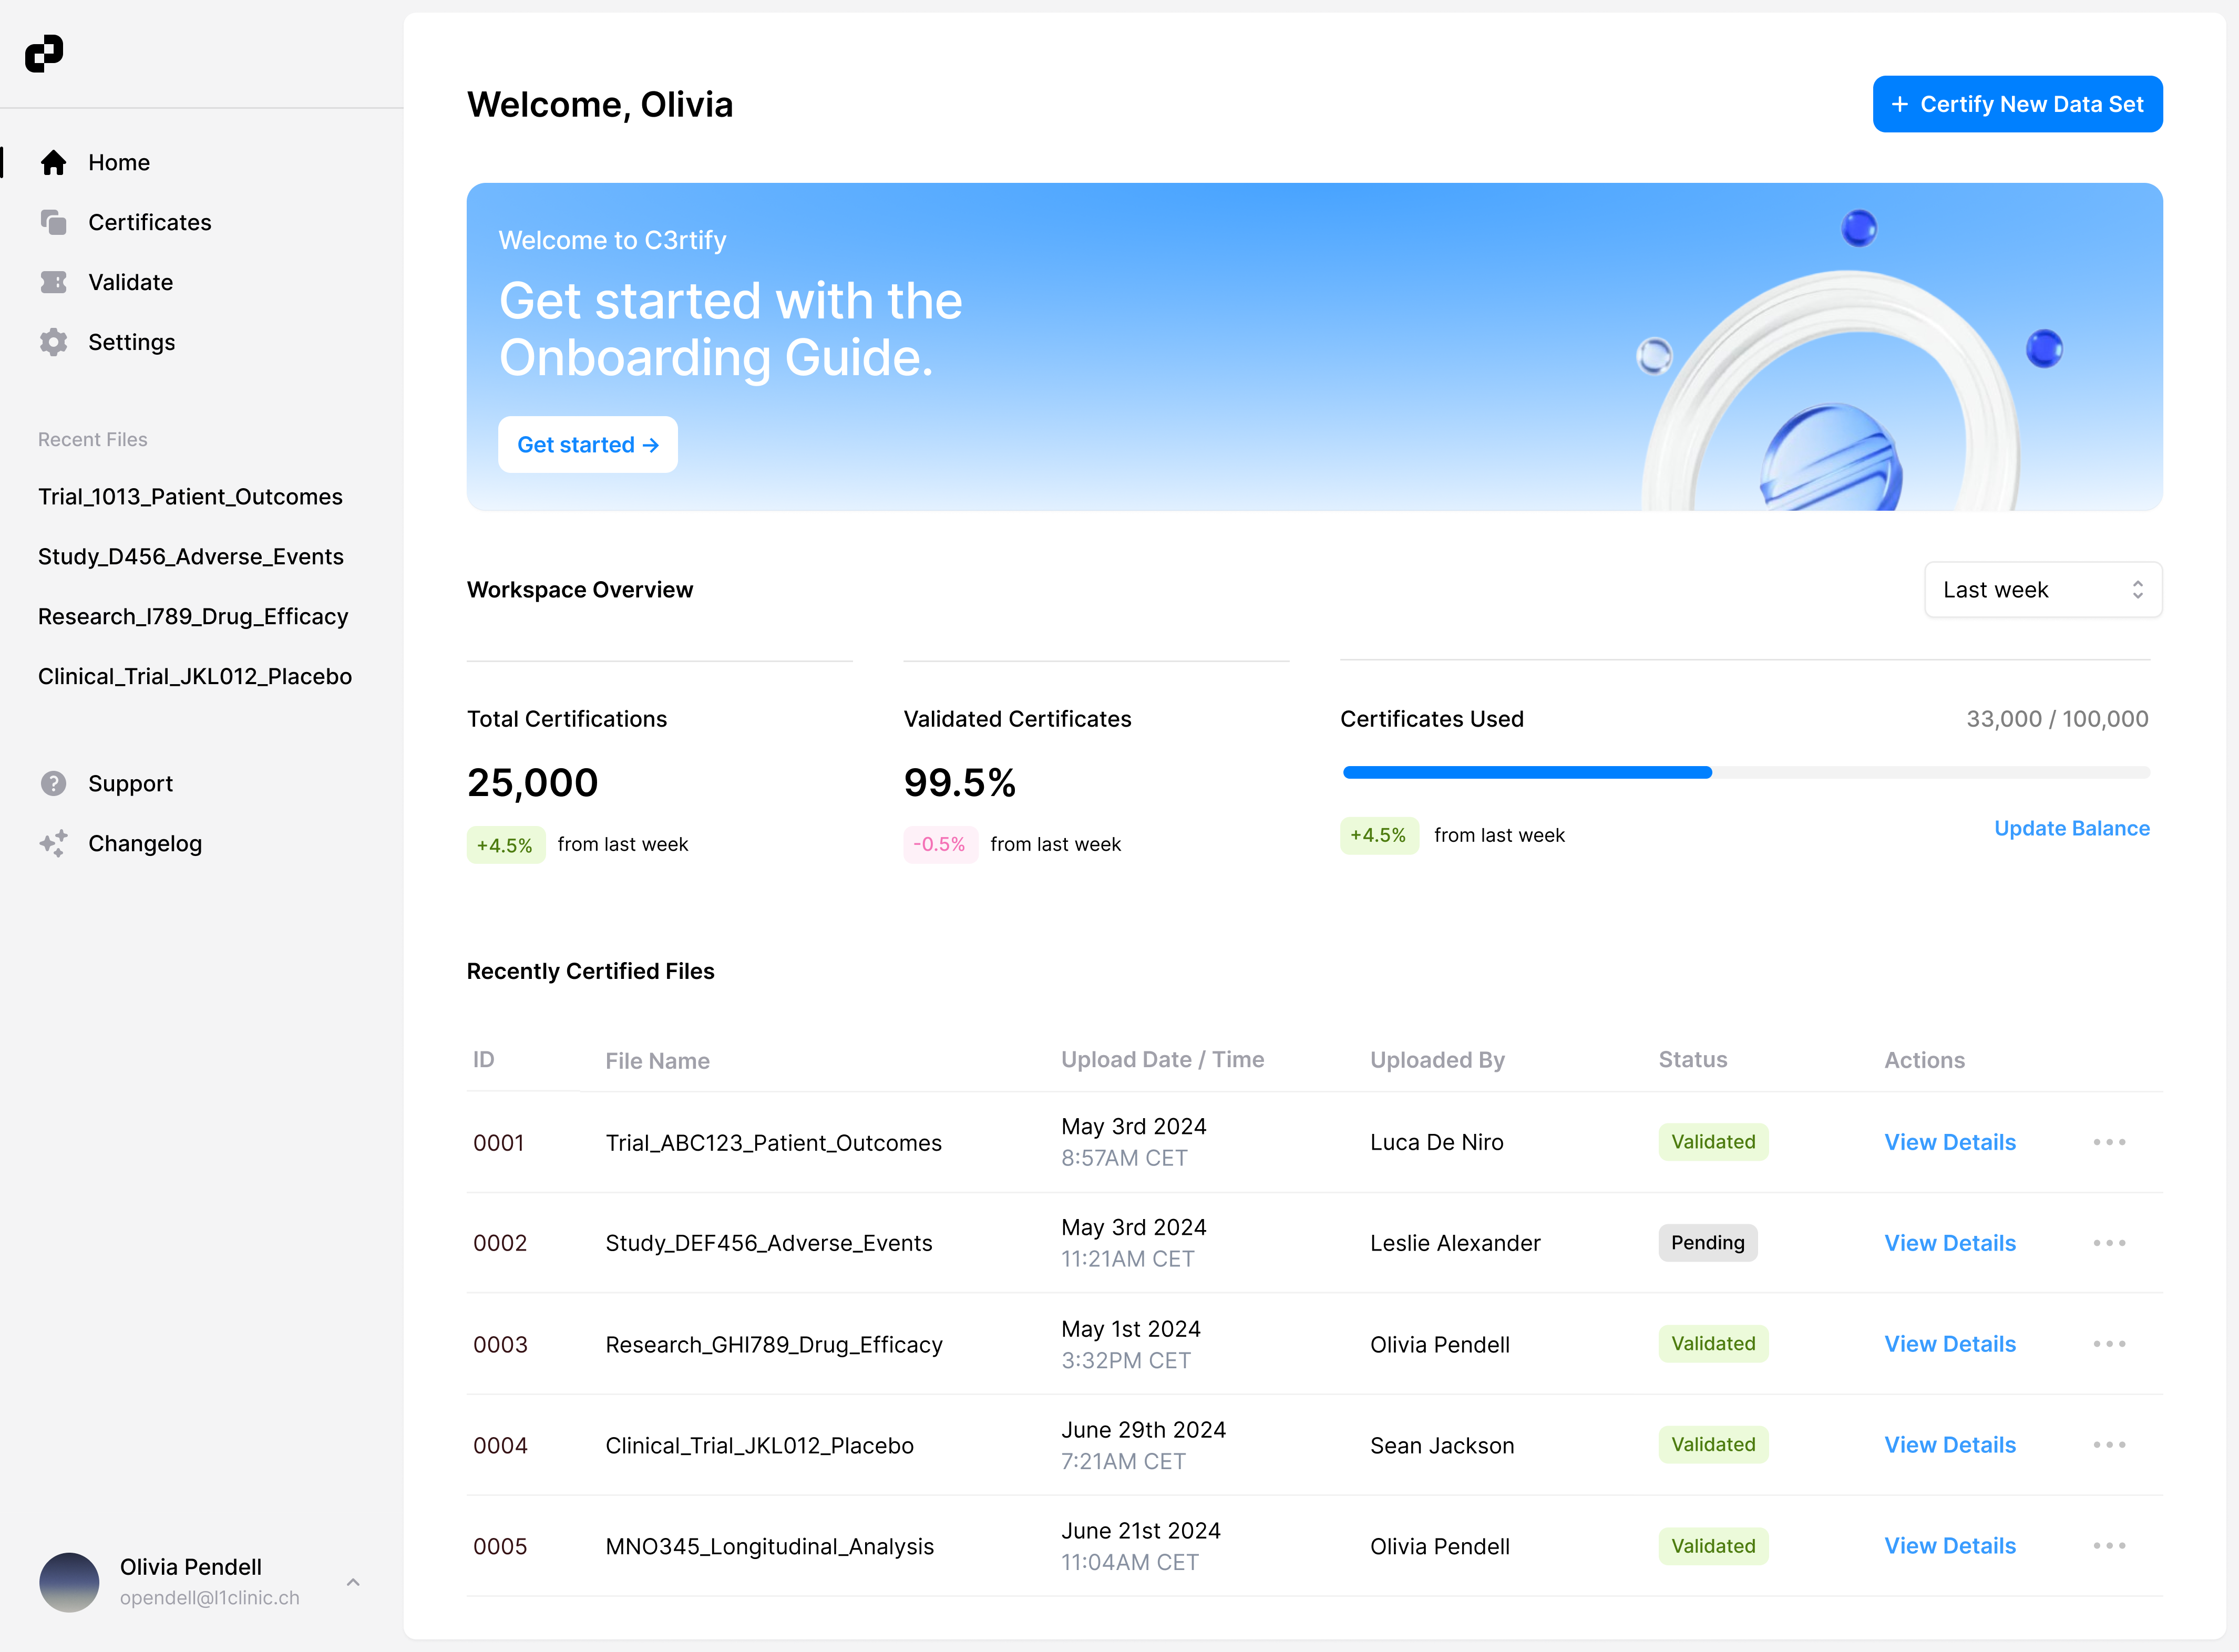Click the C3rtify logo icon
The width and height of the screenshot is (2239, 1652).
44,54
